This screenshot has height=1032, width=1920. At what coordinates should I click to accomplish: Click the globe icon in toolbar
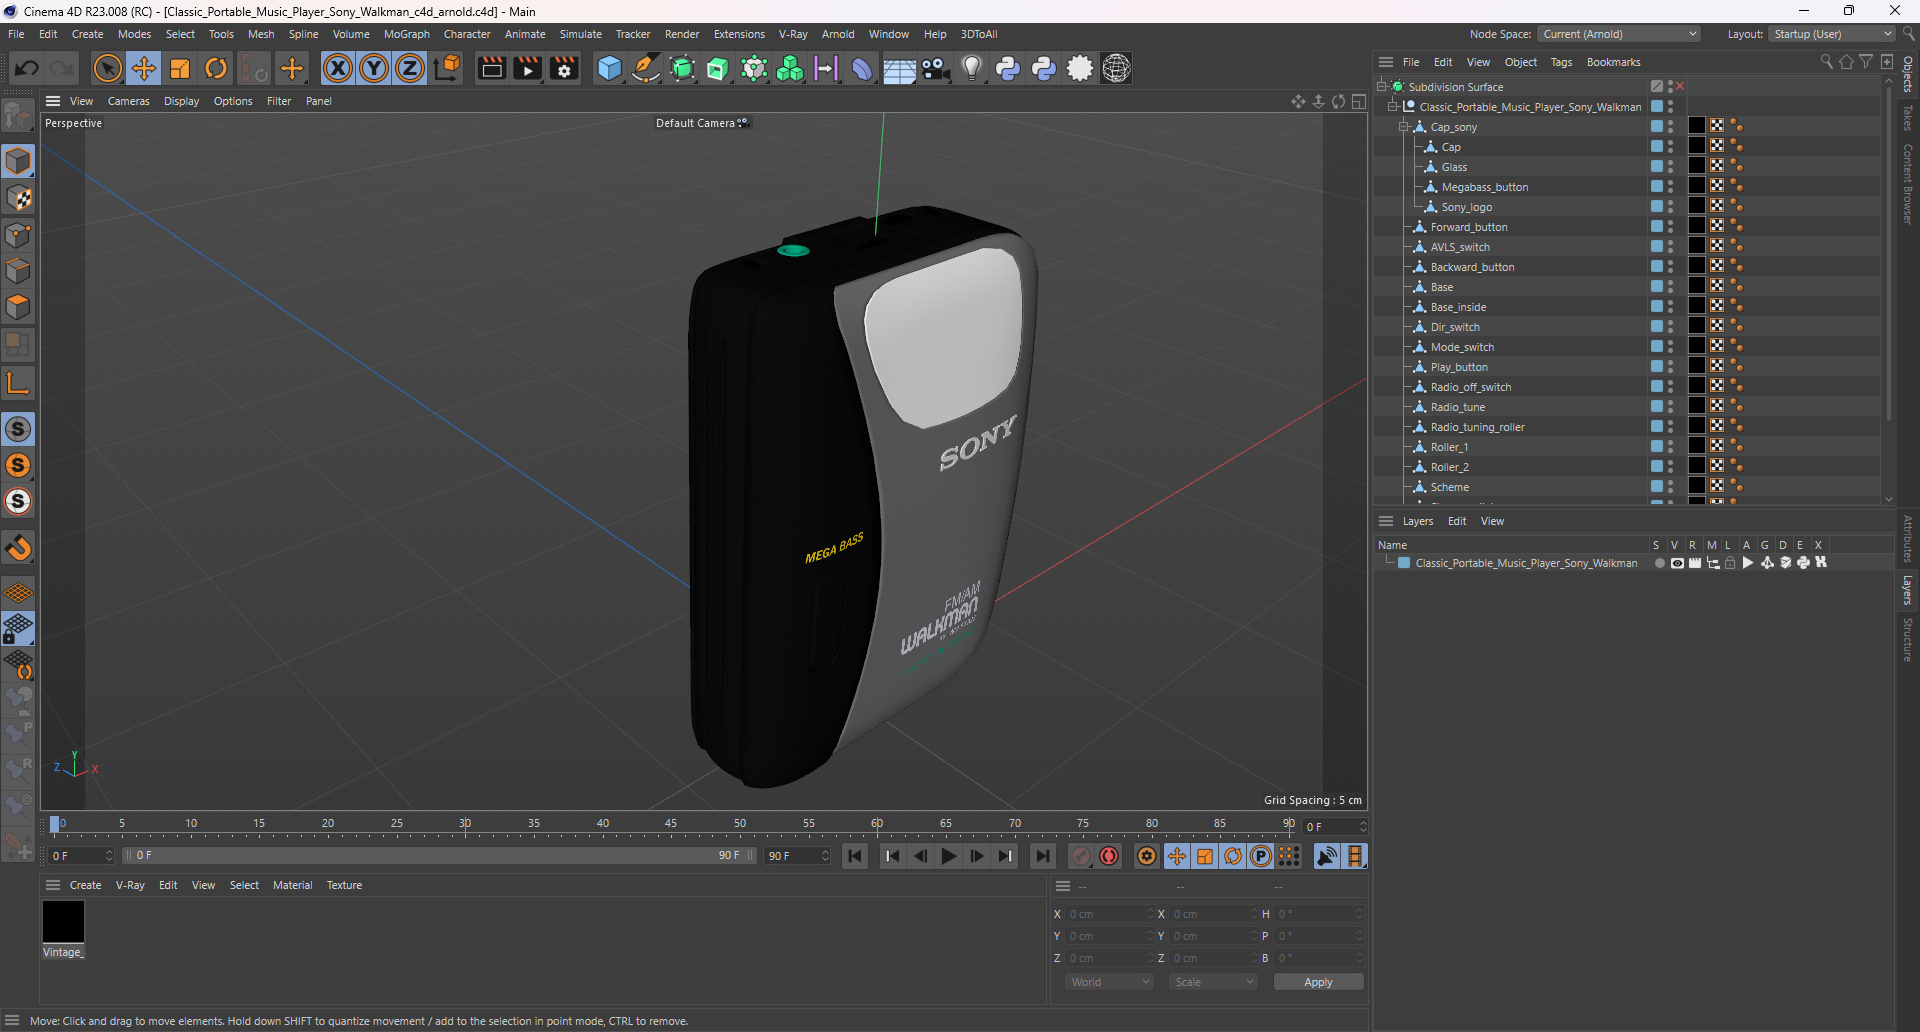click(1116, 68)
